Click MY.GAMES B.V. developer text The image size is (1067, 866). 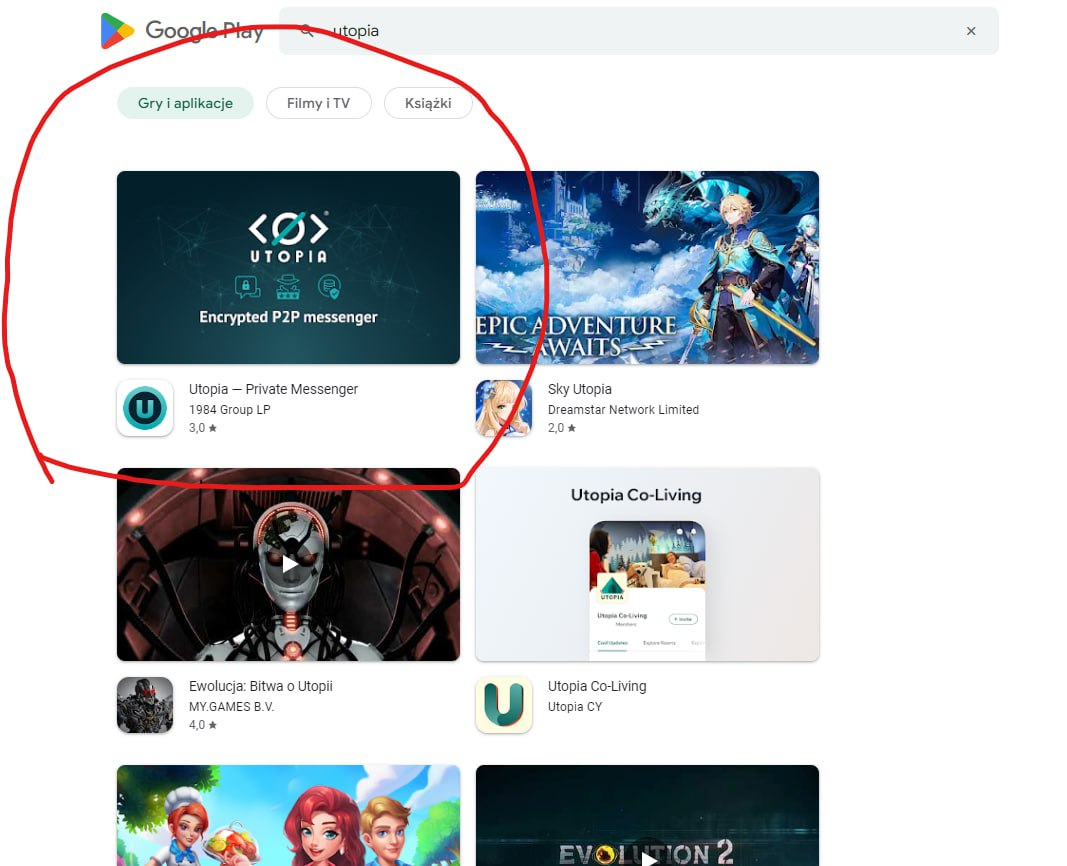pyautogui.click(x=231, y=707)
